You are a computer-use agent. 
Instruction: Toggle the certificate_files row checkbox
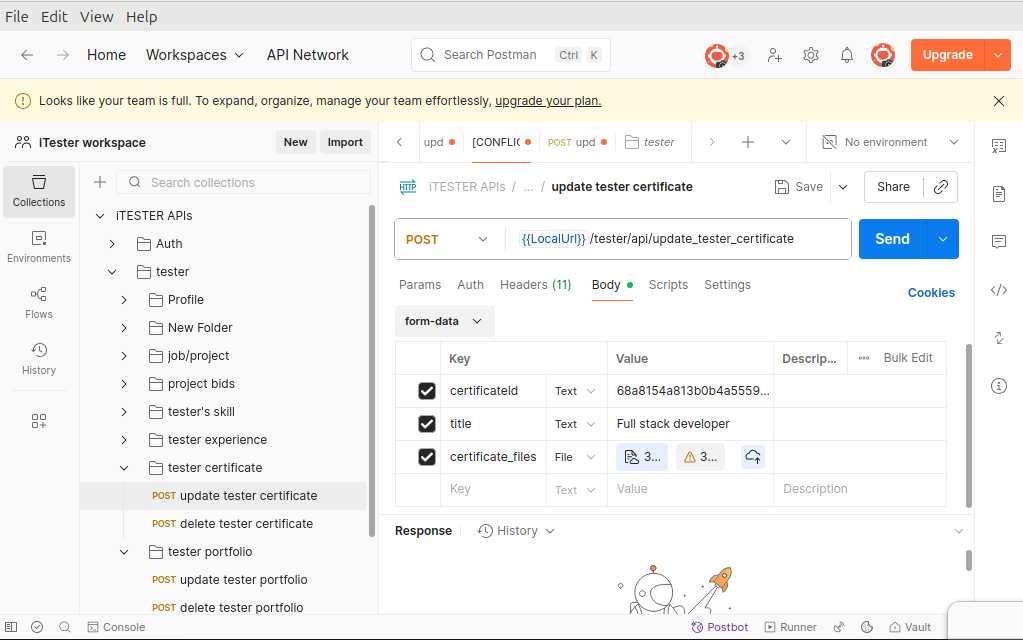click(427, 457)
